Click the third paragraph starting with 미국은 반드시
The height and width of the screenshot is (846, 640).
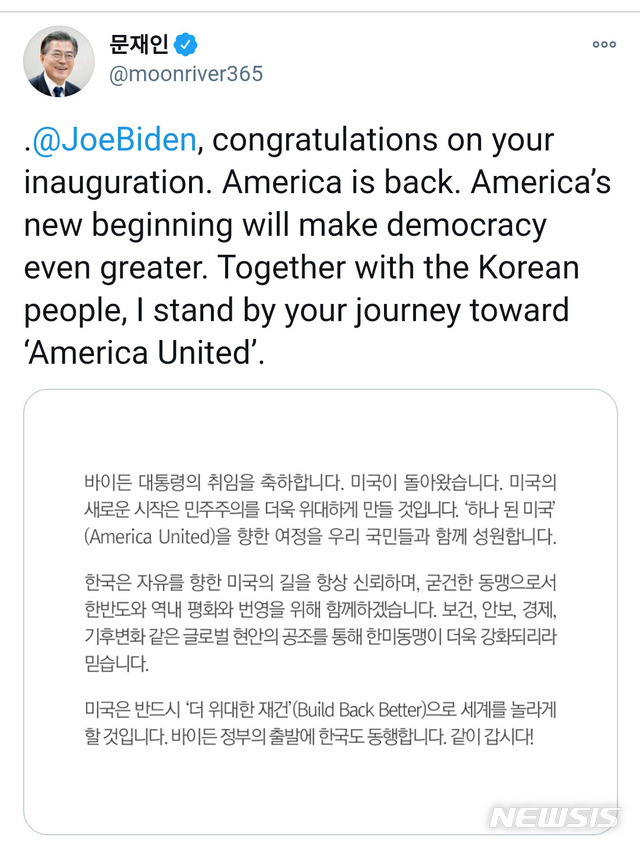click(318, 723)
